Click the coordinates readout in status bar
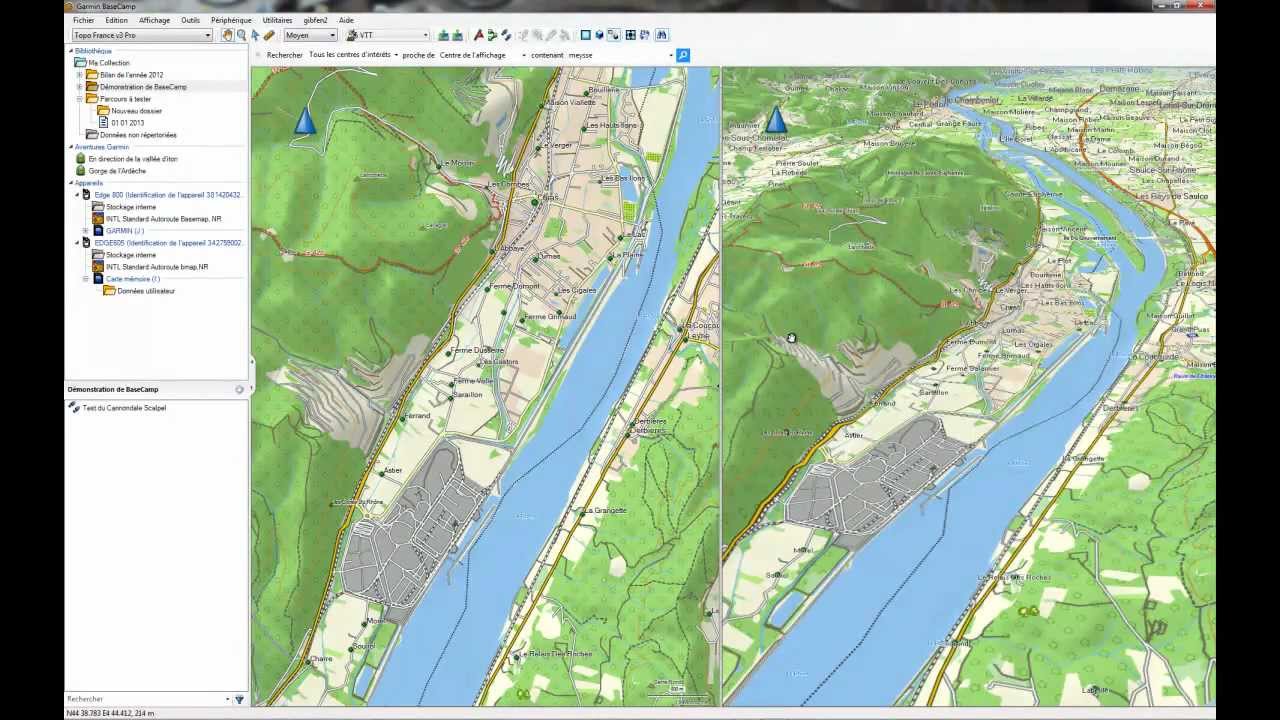Viewport: 1280px width, 720px height. pos(111,713)
